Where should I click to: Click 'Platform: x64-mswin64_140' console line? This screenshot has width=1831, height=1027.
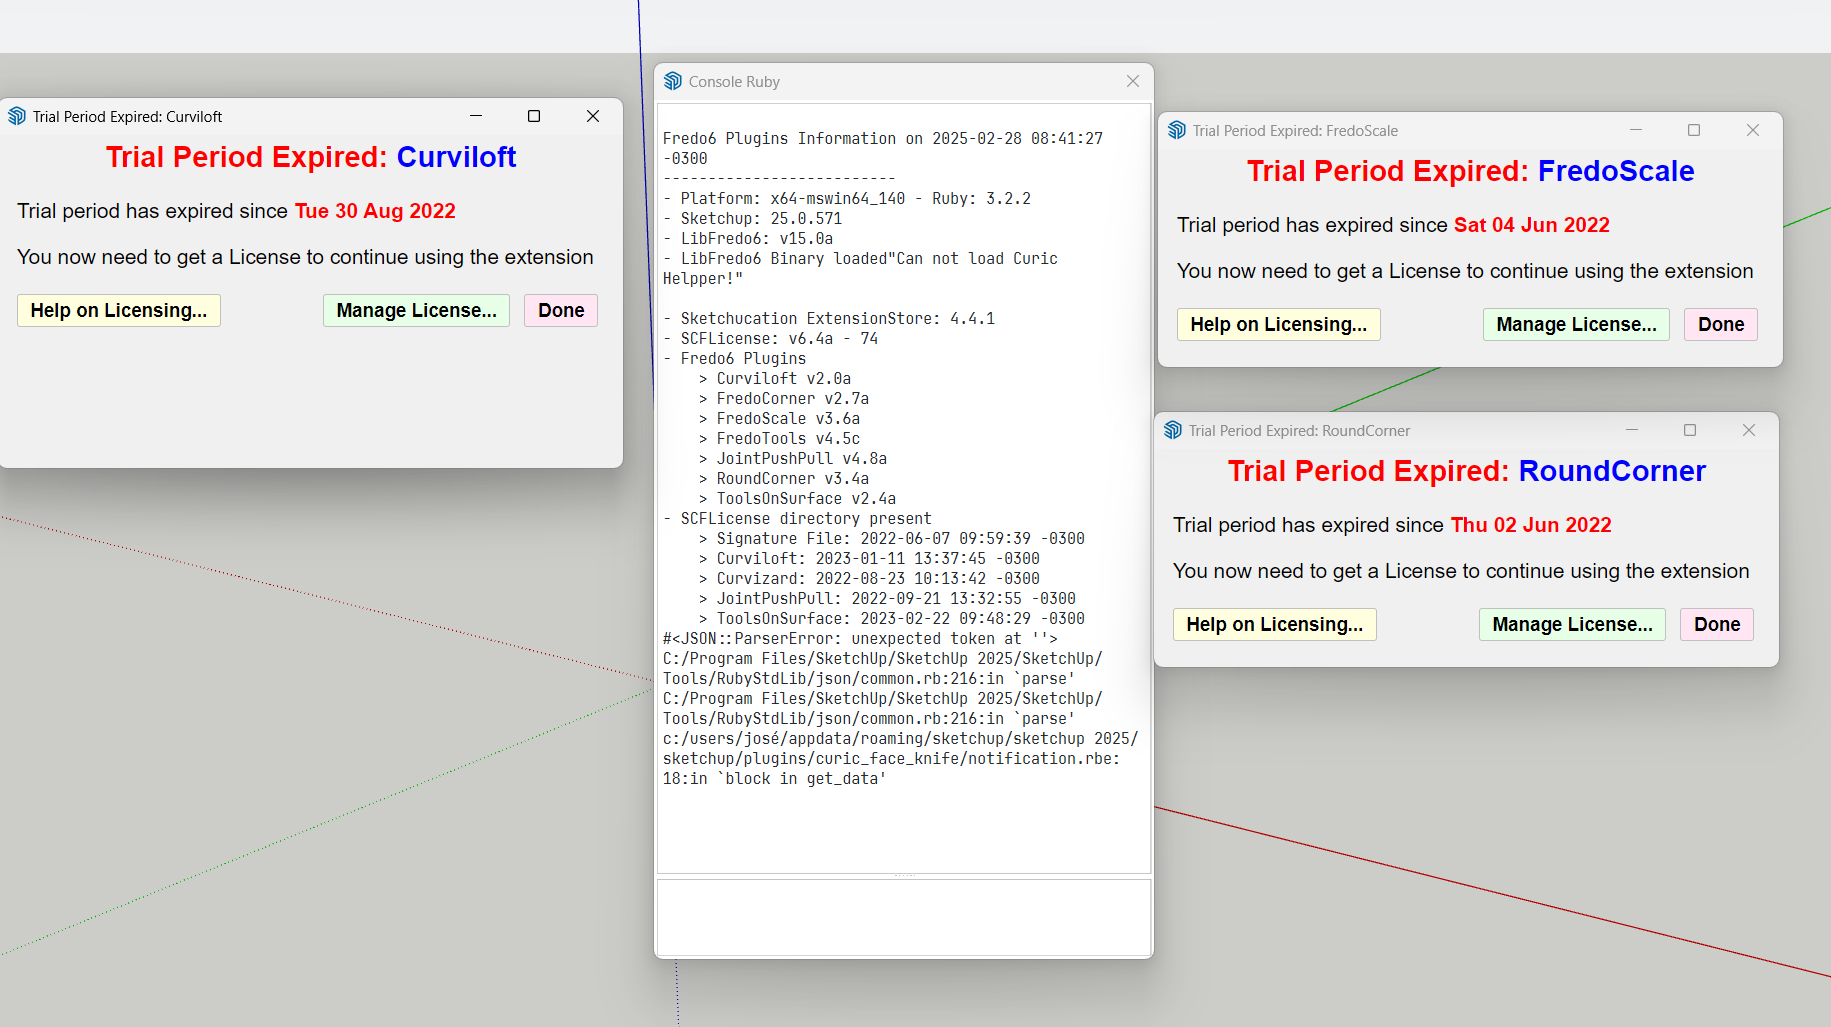847,198
